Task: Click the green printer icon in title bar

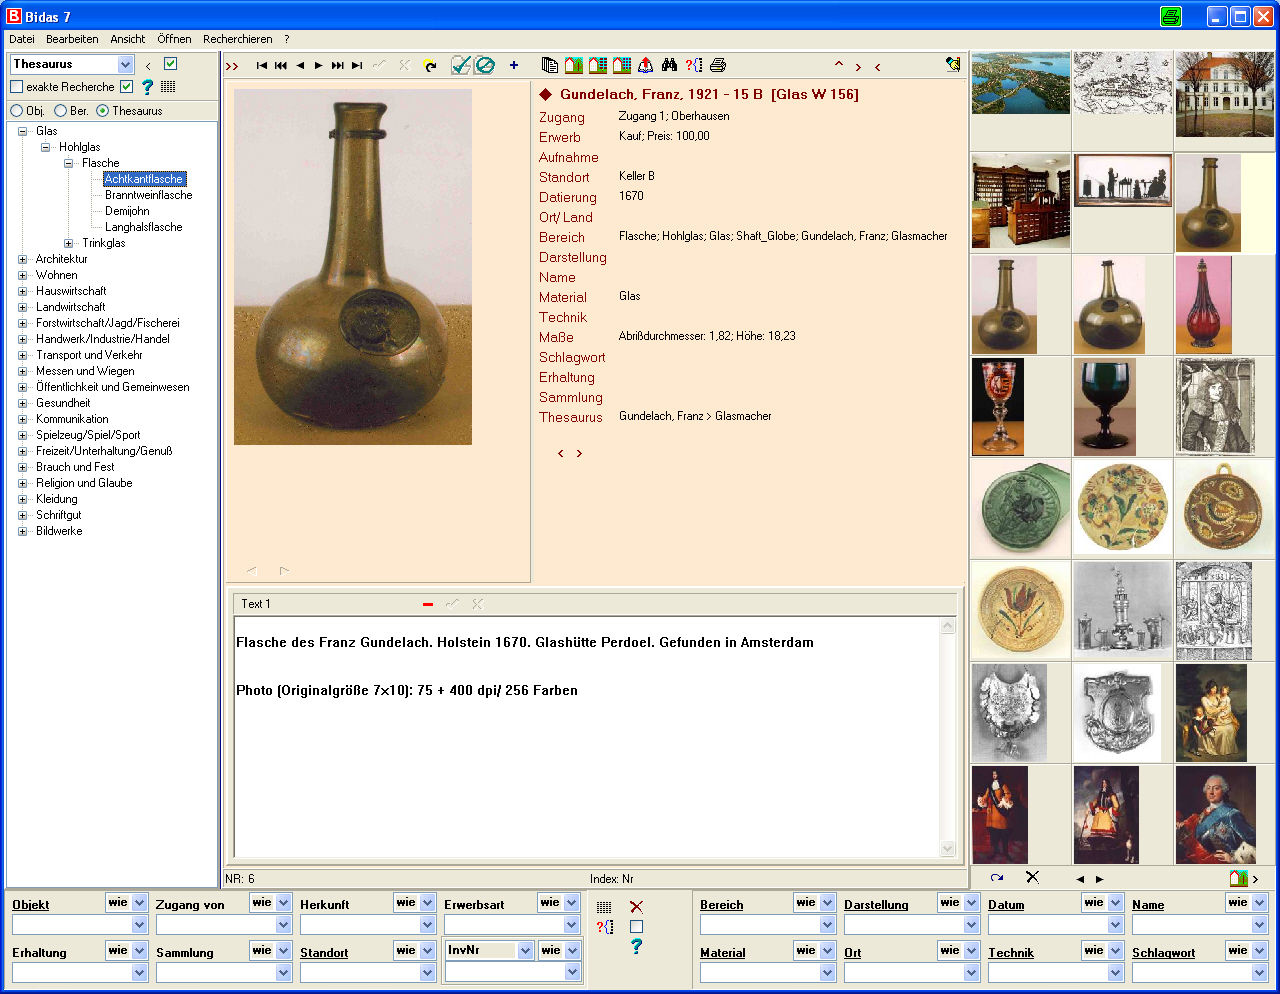Action: (x=1170, y=16)
